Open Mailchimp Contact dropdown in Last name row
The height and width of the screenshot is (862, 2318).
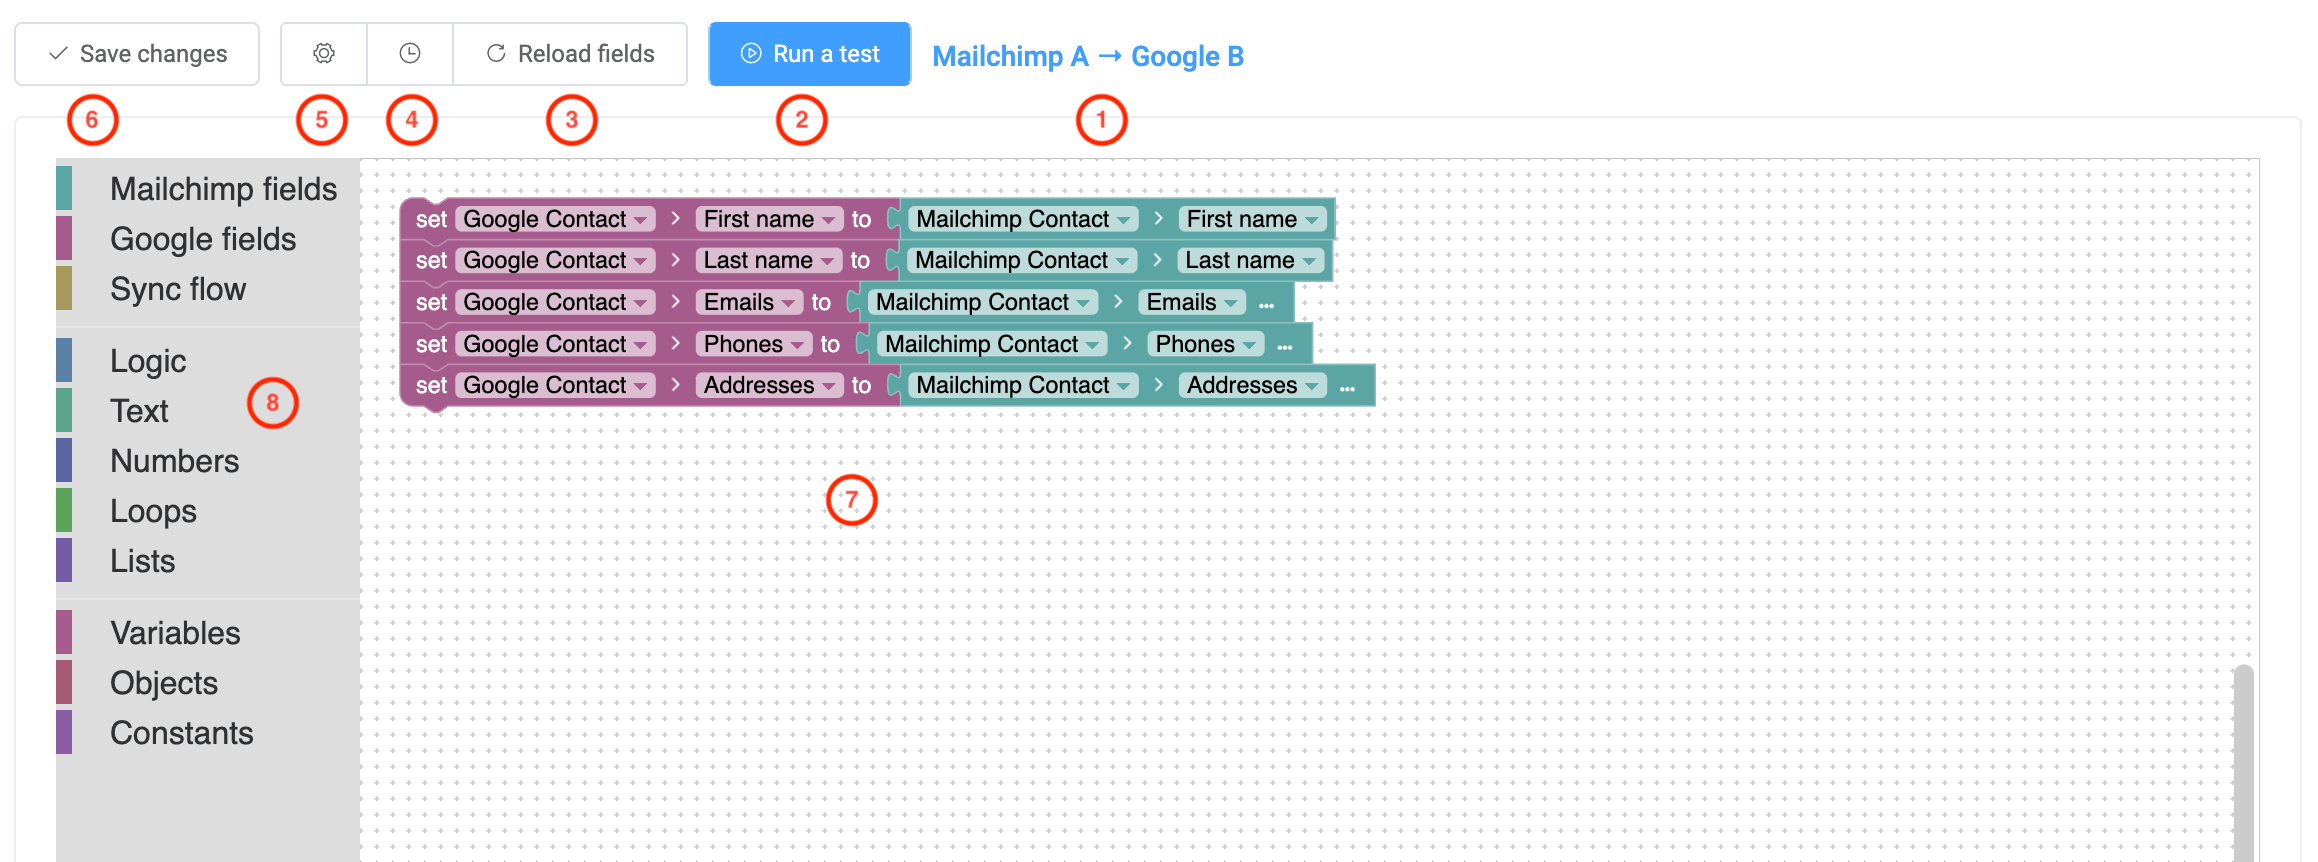coord(1023,260)
